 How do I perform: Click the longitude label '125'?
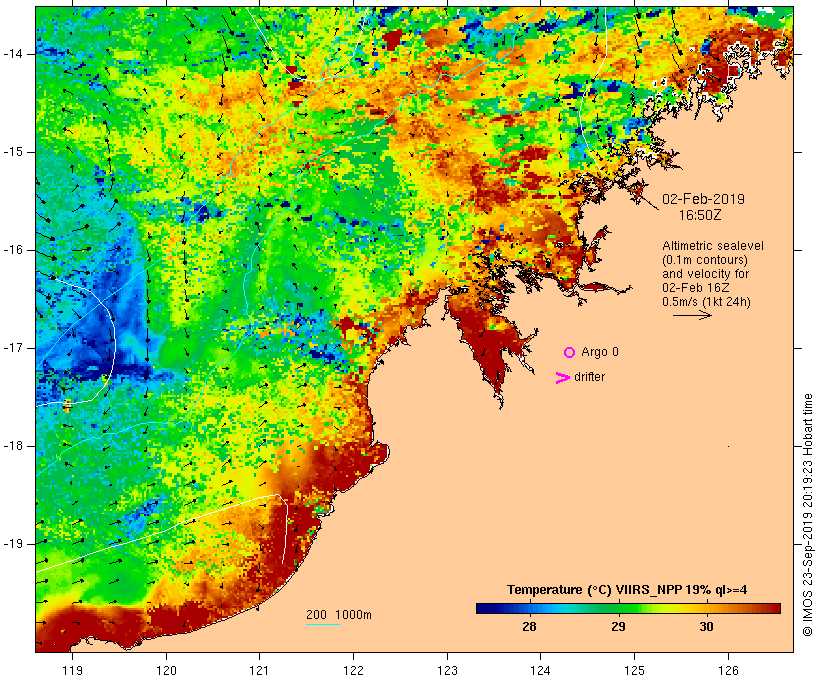tap(634, 670)
